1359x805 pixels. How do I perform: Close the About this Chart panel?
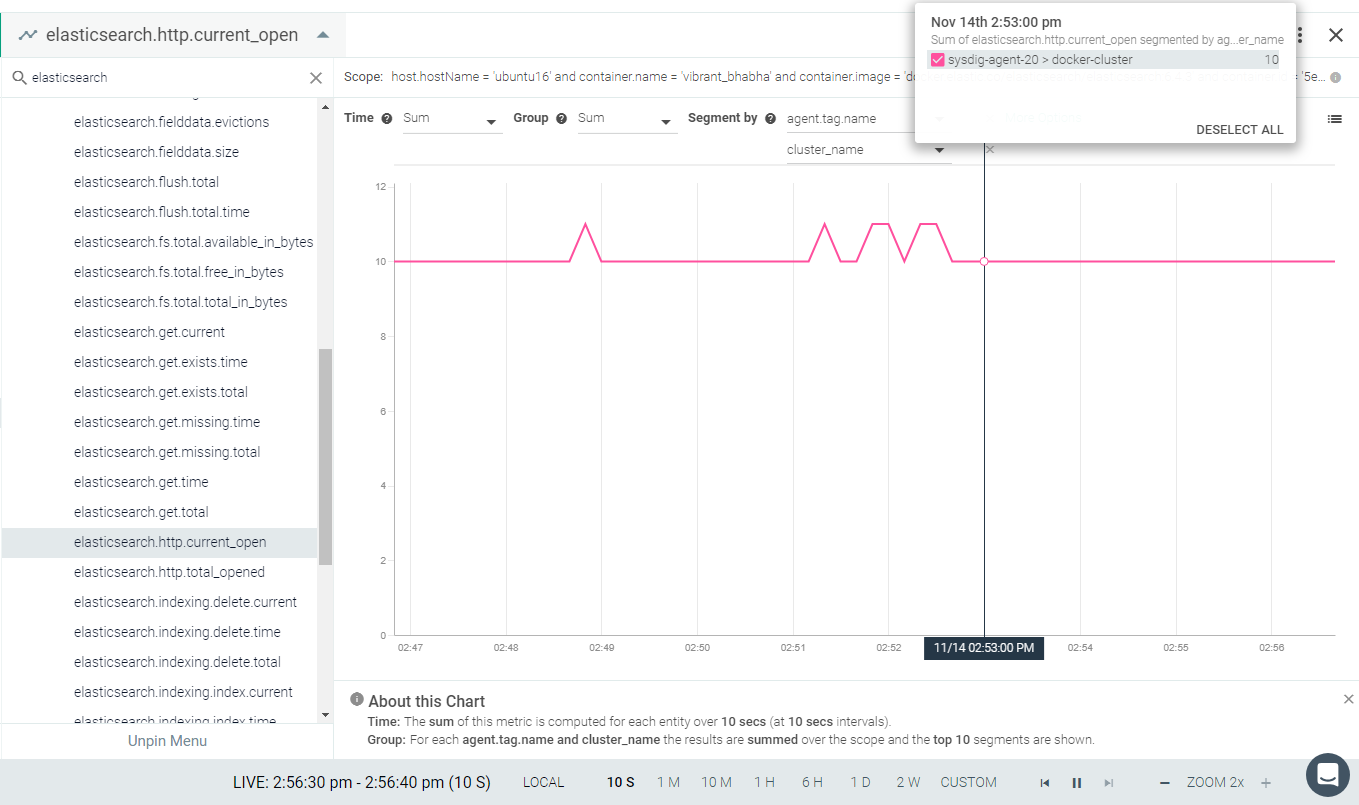pyautogui.click(x=1348, y=699)
